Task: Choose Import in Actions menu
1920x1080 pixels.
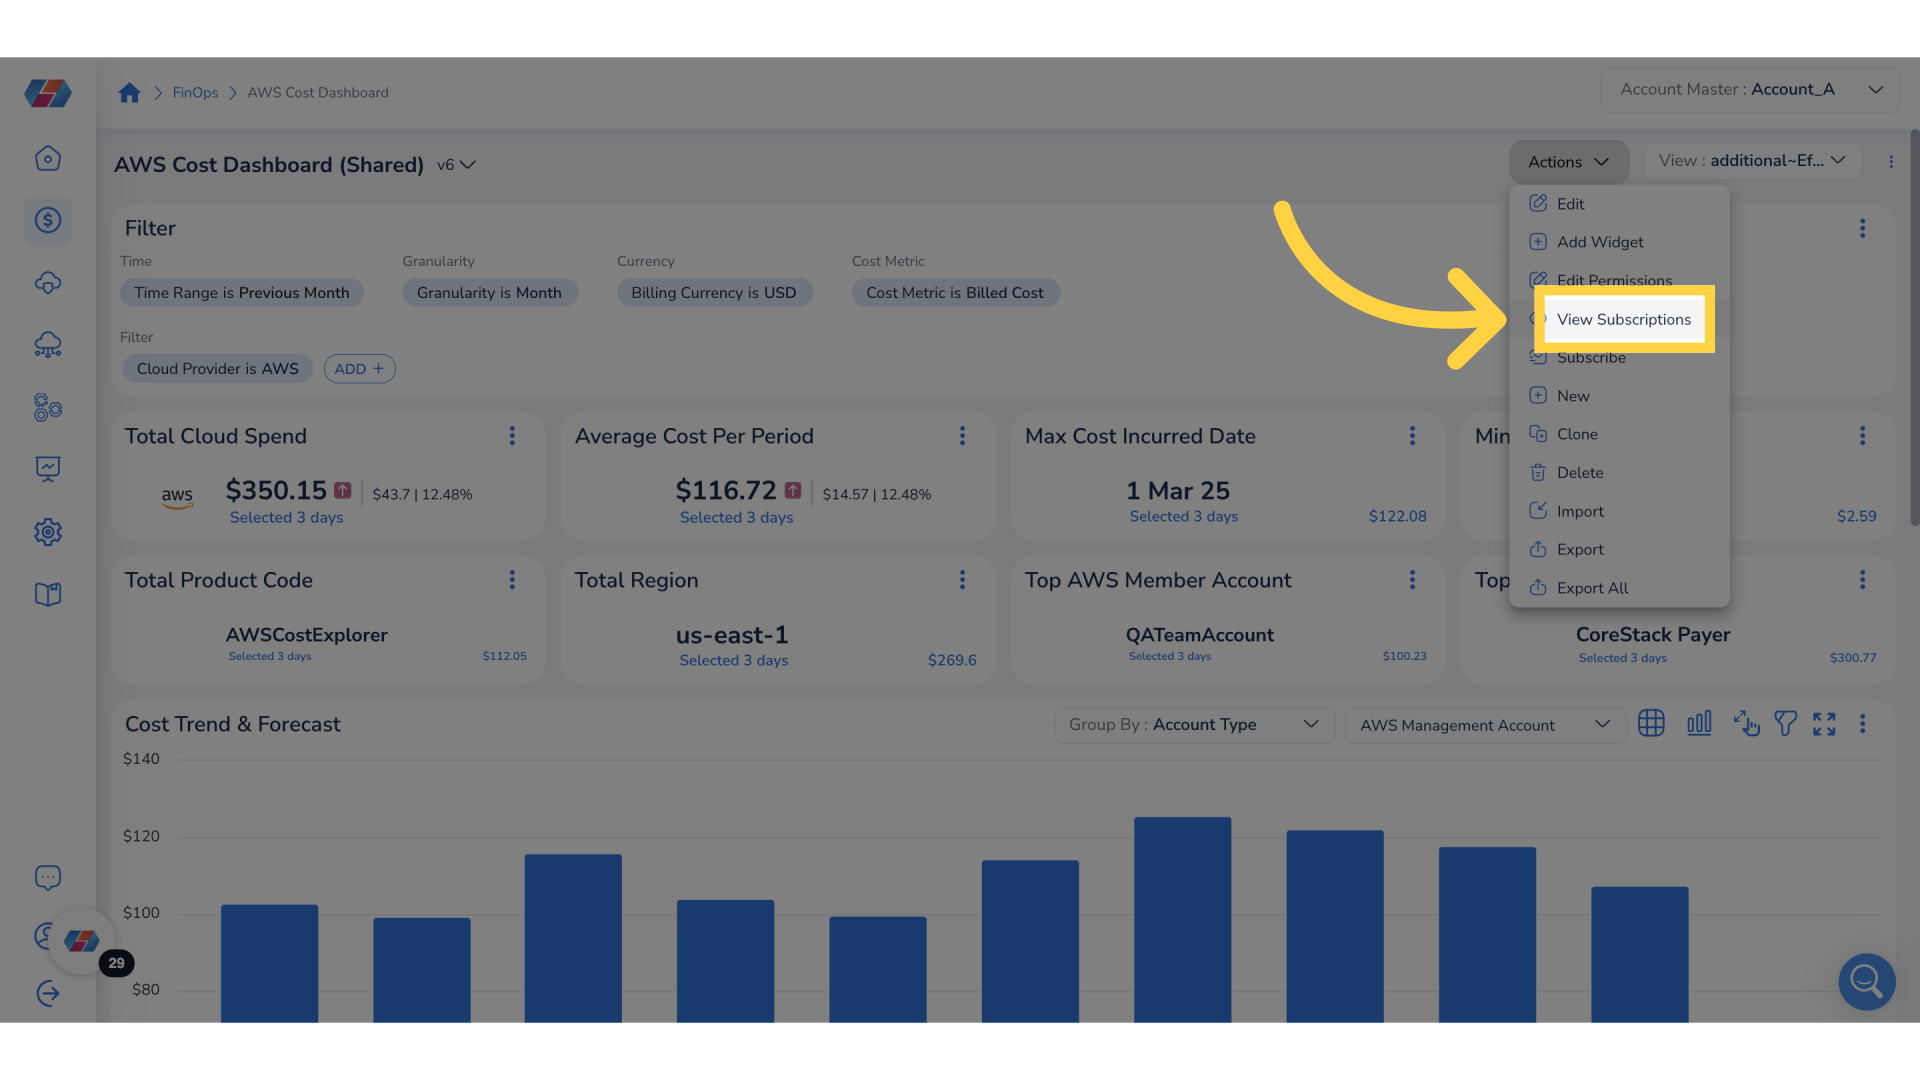Action: pyautogui.click(x=1619, y=511)
